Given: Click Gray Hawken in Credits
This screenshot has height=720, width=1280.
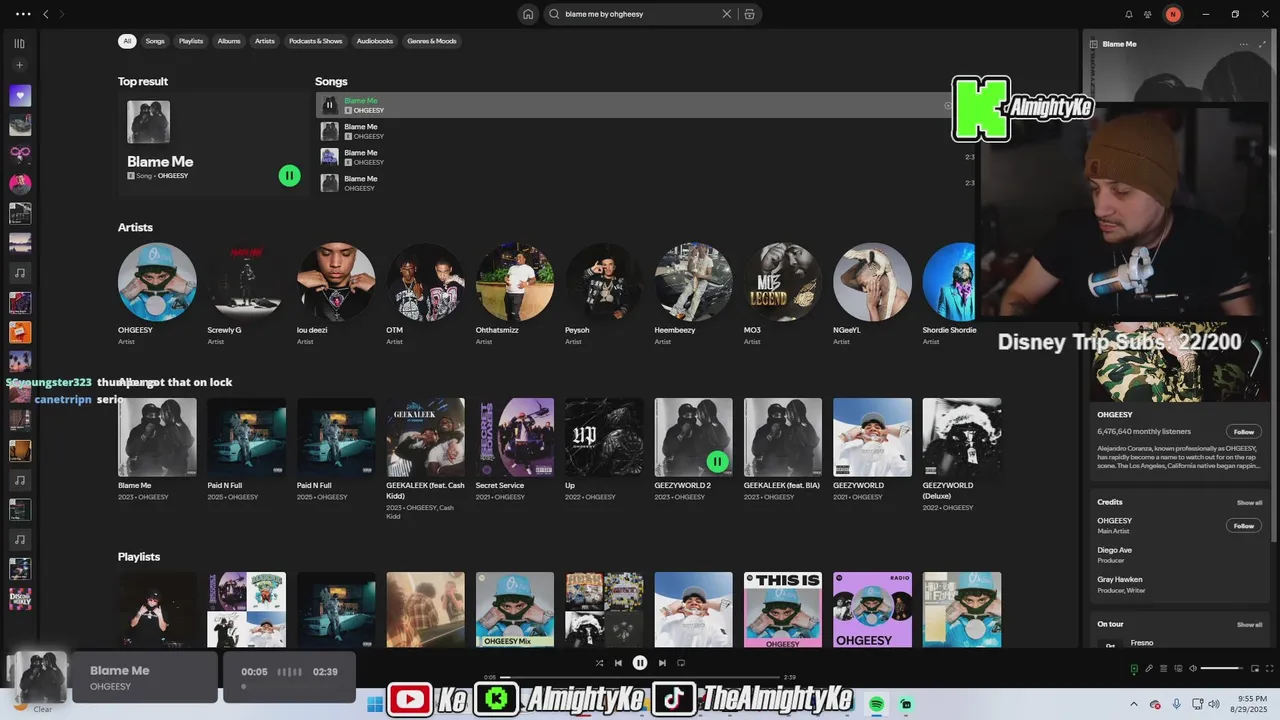Looking at the screenshot, I should pyautogui.click(x=1119, y=579).
